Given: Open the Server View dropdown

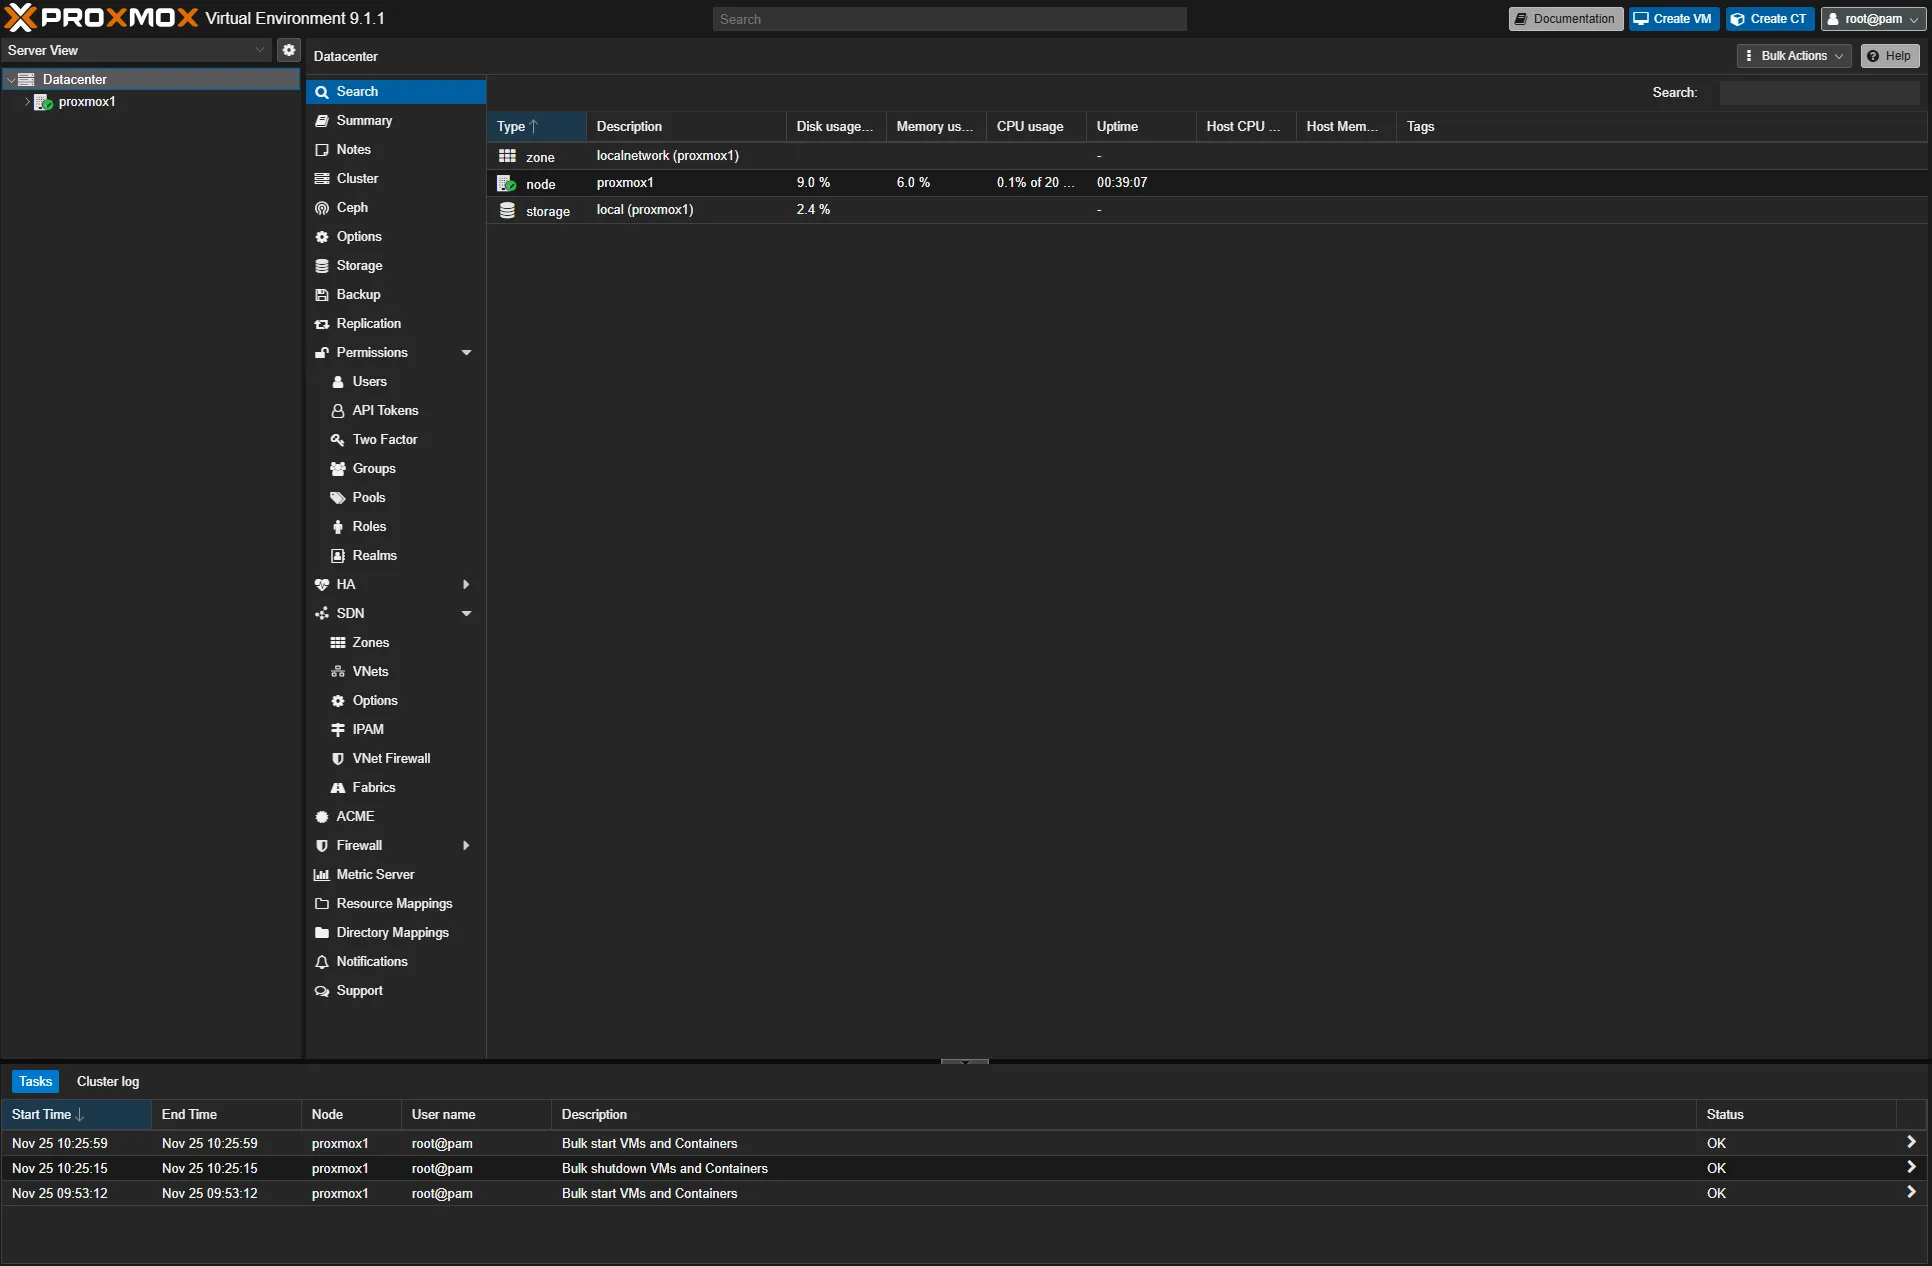Looking at the screenshot, I should [x=260, y=50].
